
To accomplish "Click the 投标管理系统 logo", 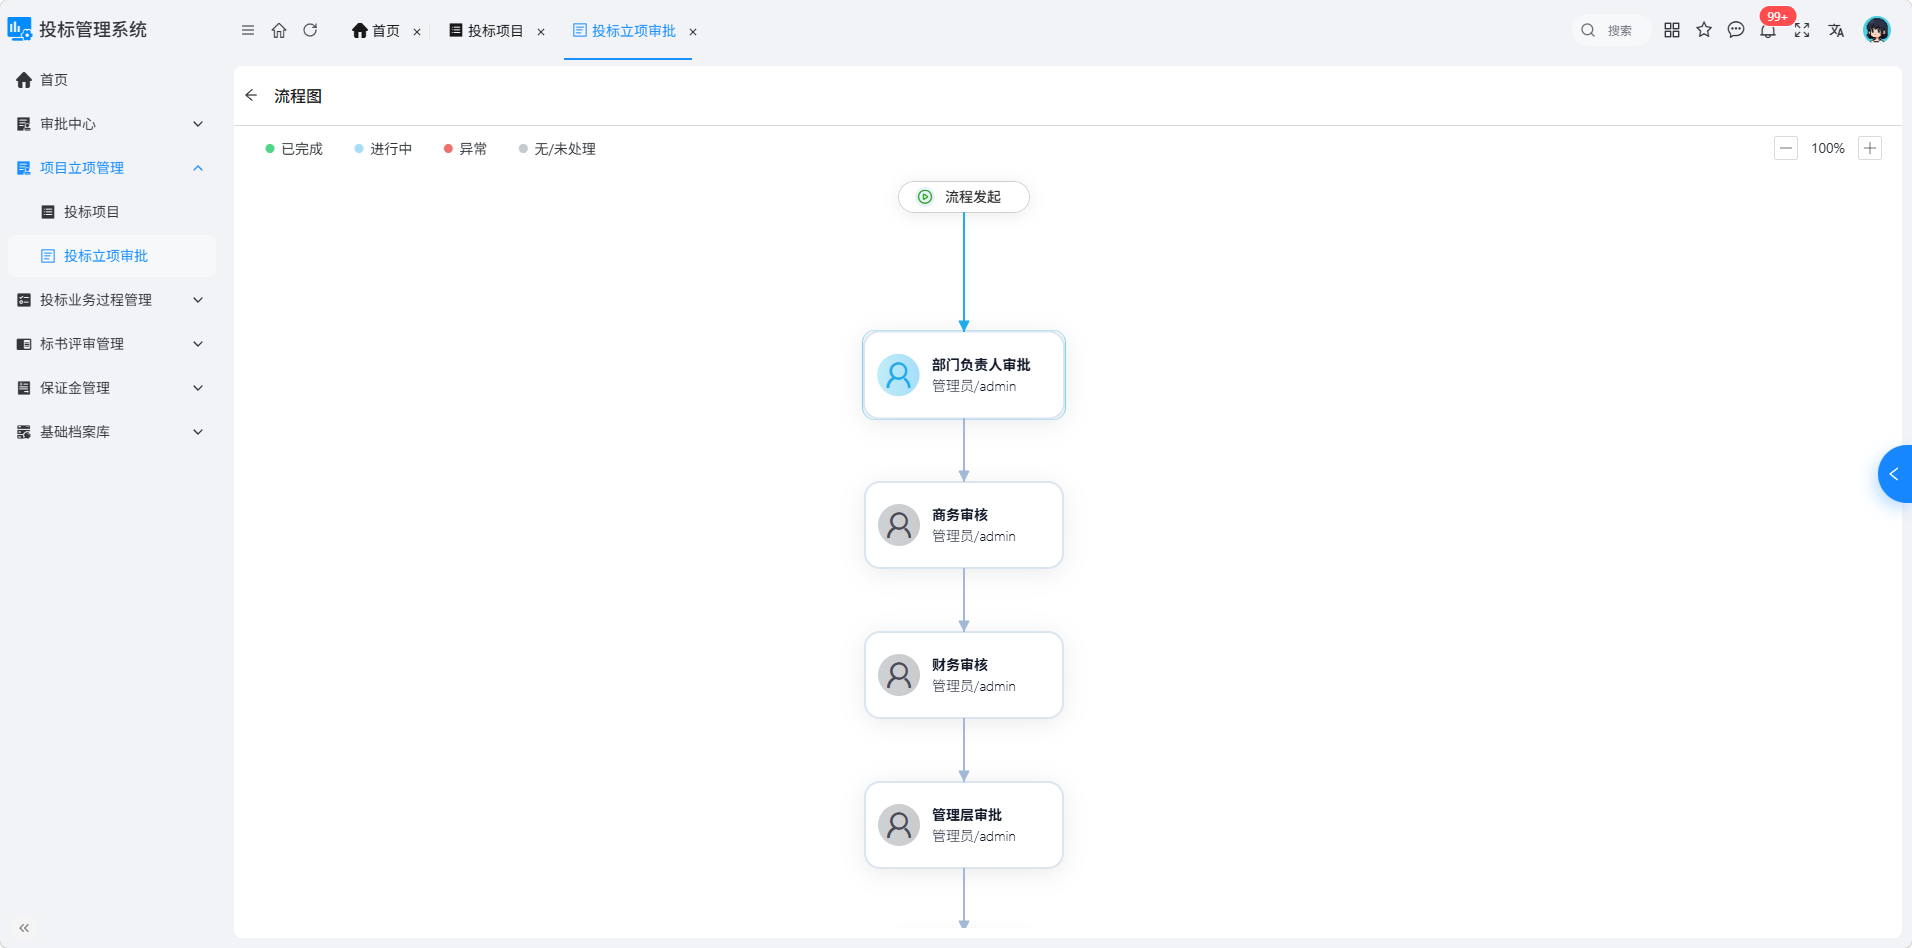I will [78, 30].
